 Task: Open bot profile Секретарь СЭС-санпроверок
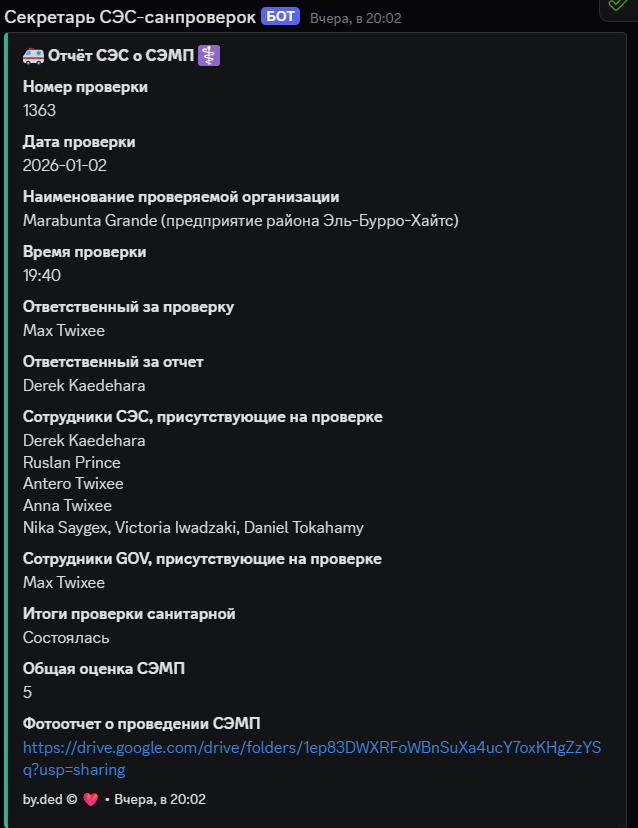click(x=130, y=17)
